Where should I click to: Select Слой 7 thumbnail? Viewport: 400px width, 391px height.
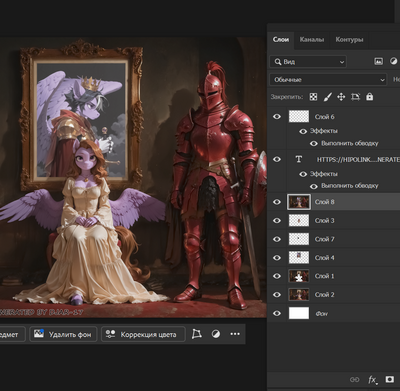click(299, 239)
